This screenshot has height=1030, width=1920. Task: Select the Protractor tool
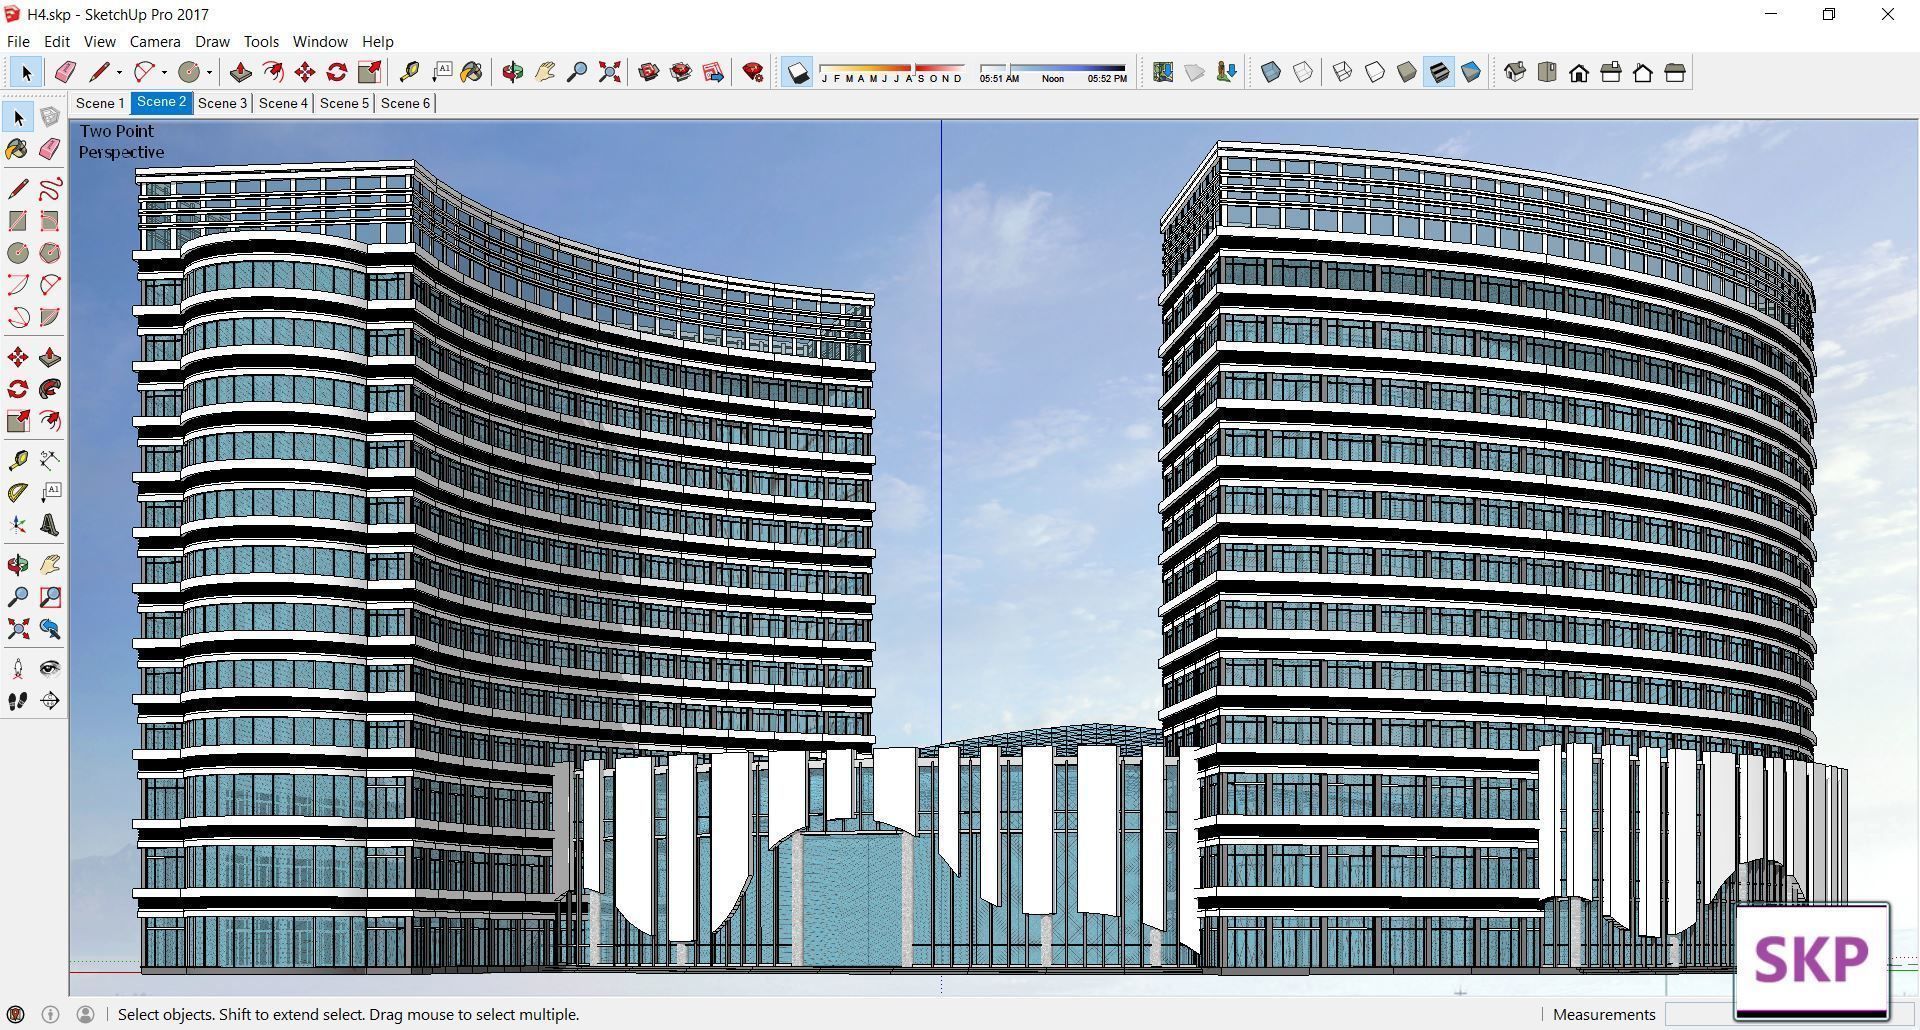18,492
